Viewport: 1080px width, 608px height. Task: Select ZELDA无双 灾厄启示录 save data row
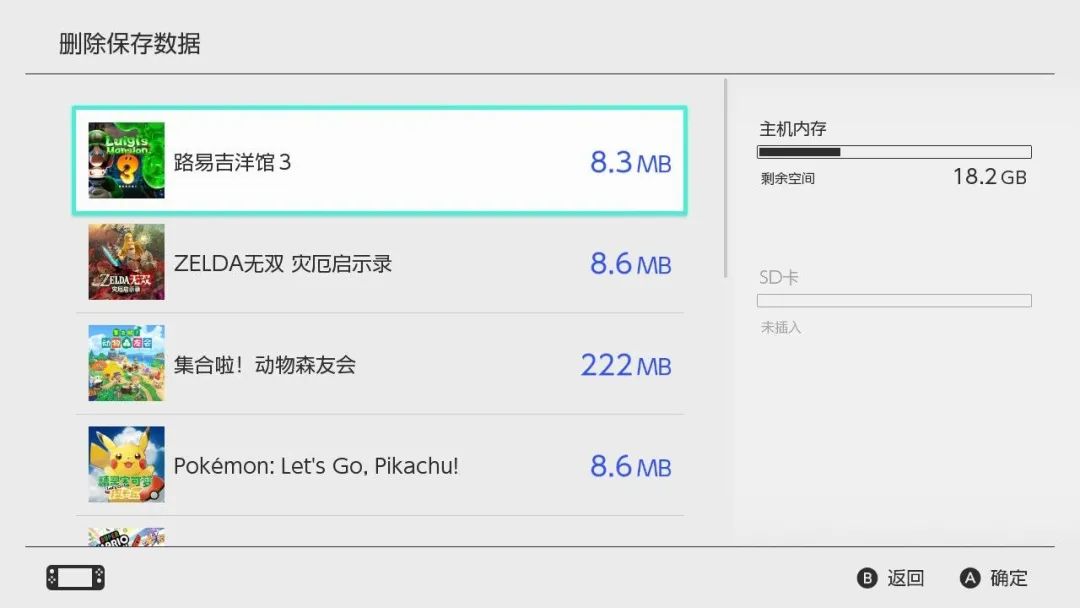[x=380, y=262]
